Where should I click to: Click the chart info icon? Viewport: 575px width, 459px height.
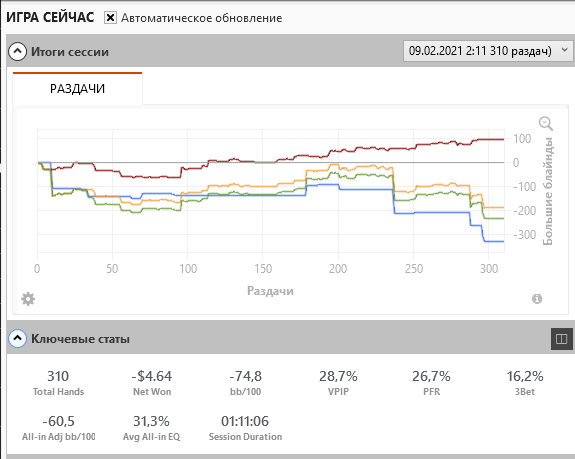[x=537, y=299]
